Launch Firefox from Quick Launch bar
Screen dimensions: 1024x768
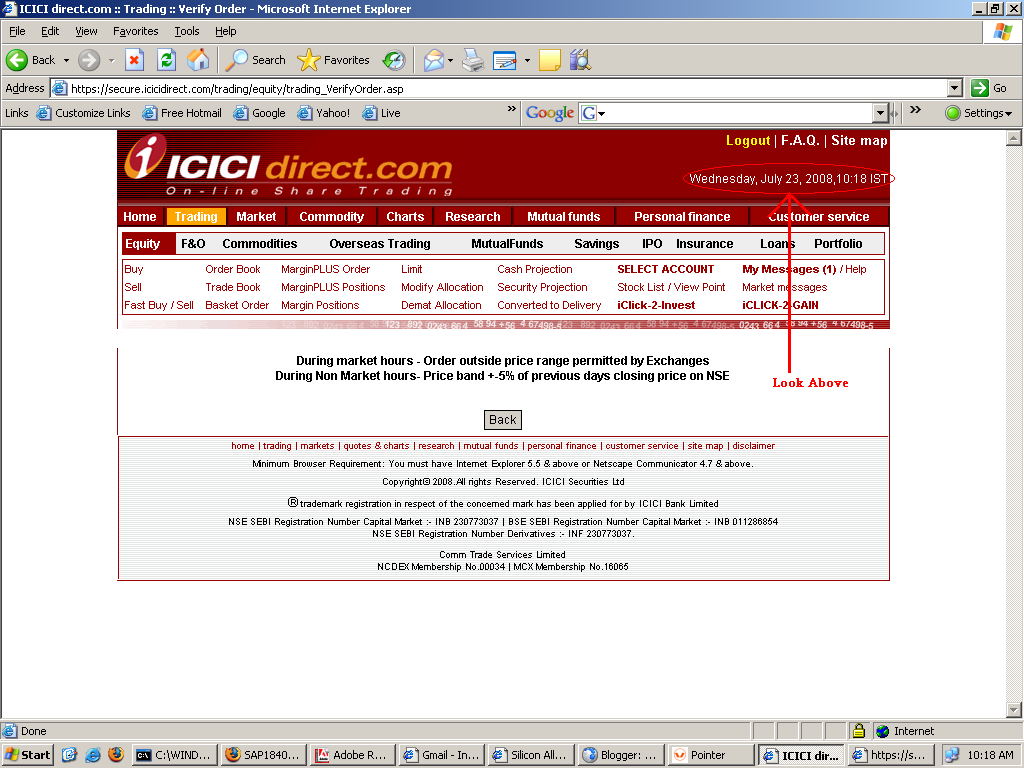[116, 754]
